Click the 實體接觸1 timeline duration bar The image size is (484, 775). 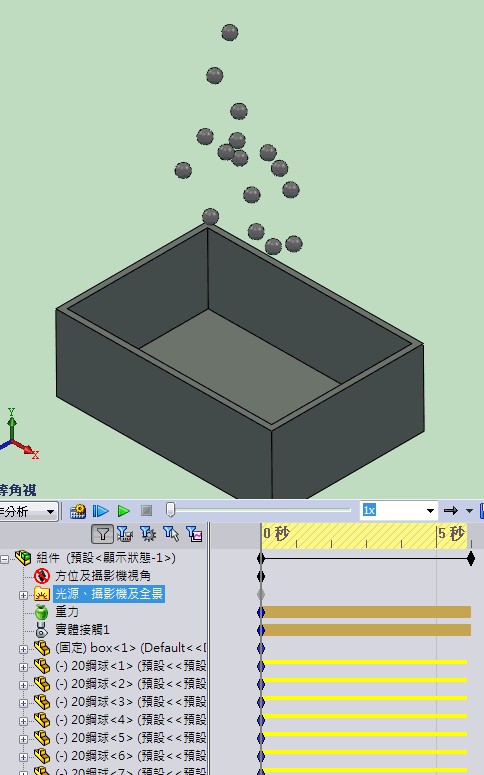click(x=366, y=630)
